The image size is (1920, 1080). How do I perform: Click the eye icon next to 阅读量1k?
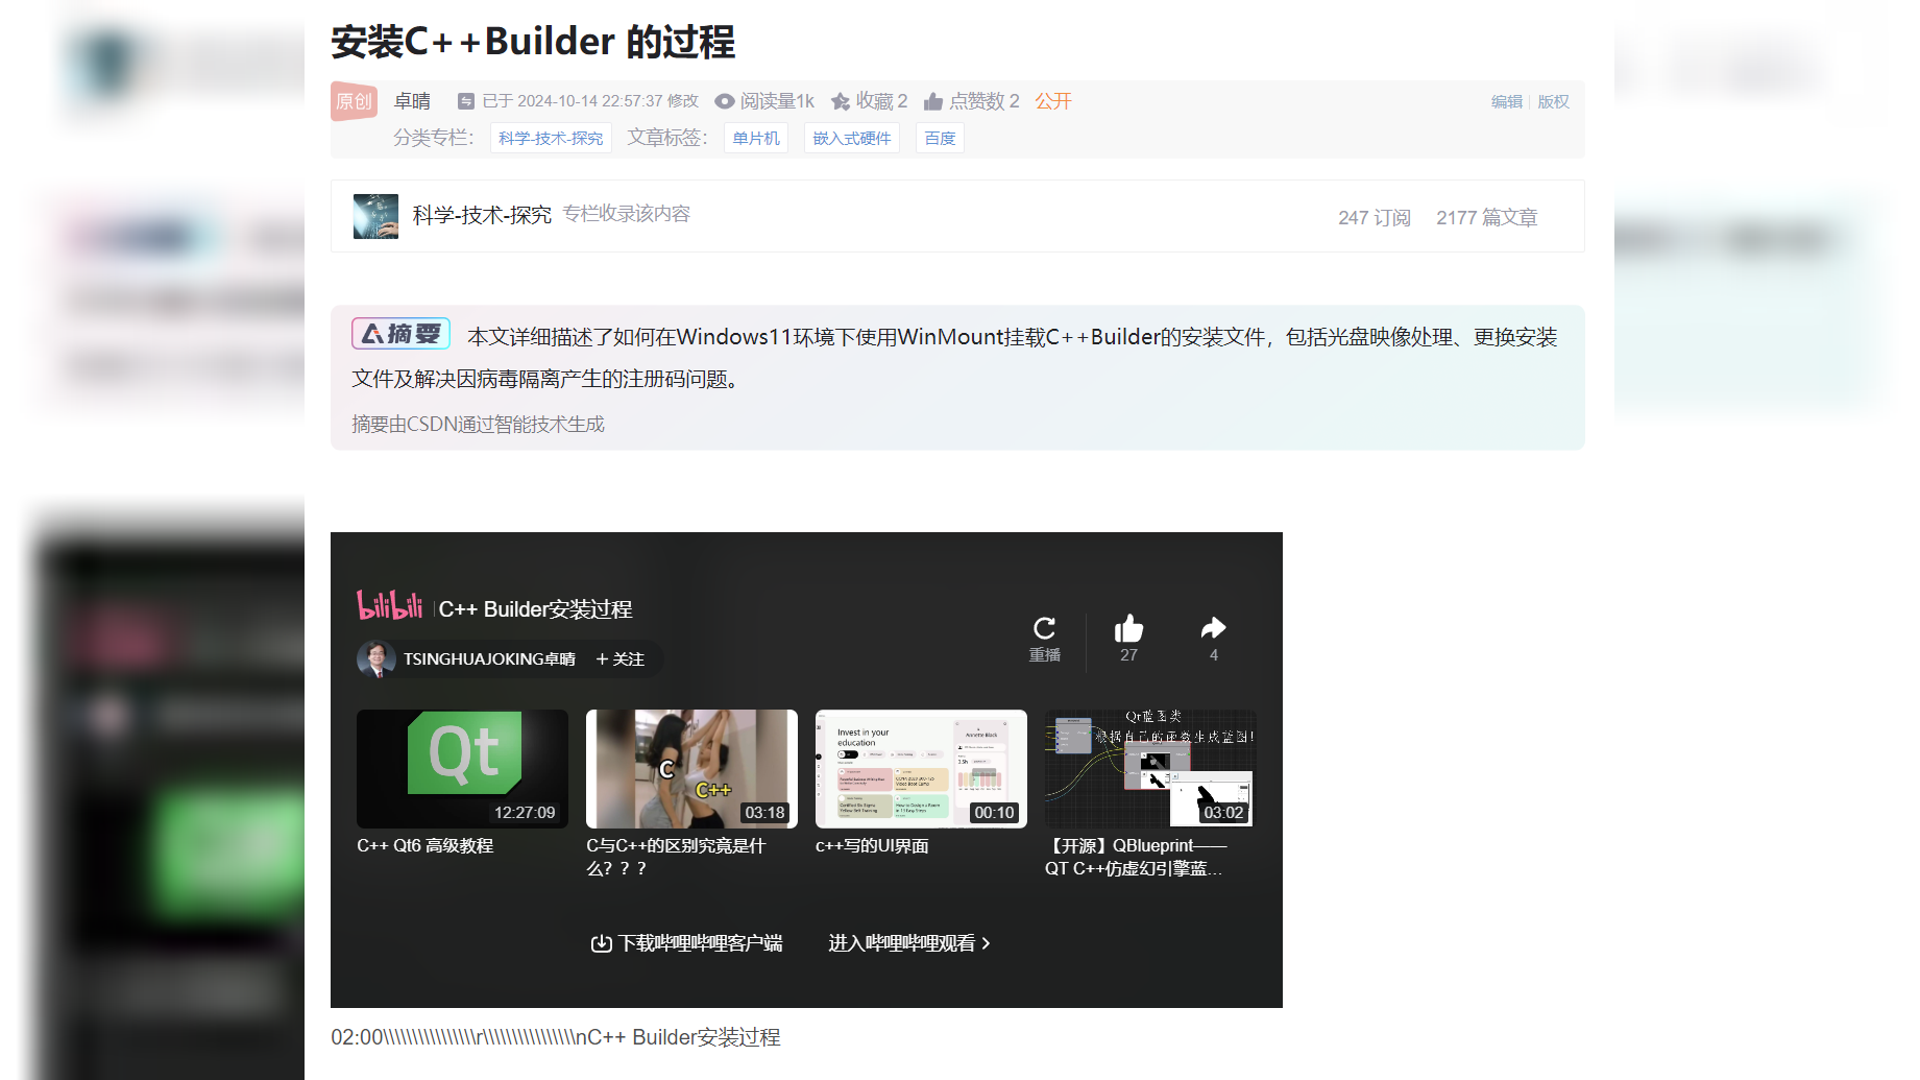pyautogui.click(x=724, y=101)
